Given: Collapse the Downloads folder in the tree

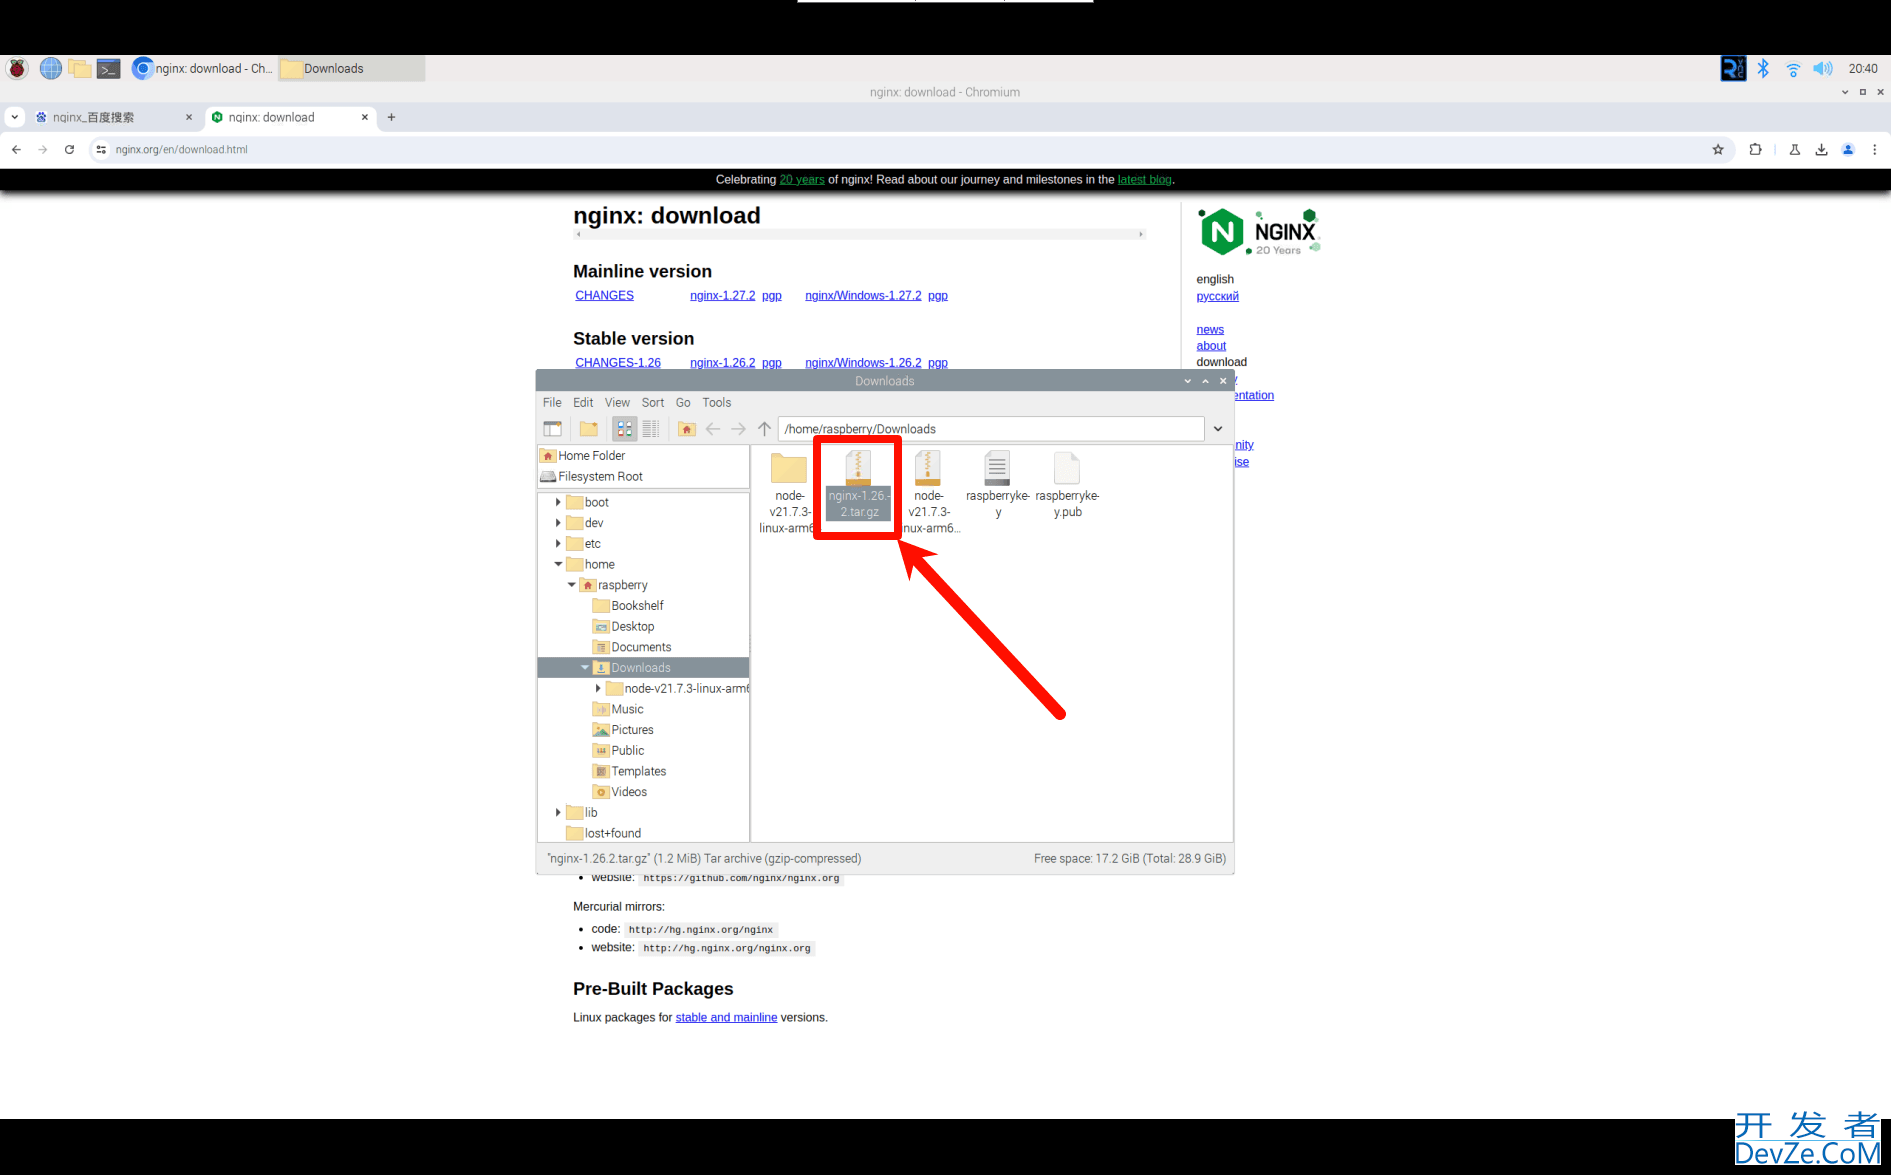Looking at the screenshot, I should pos(585,667).
